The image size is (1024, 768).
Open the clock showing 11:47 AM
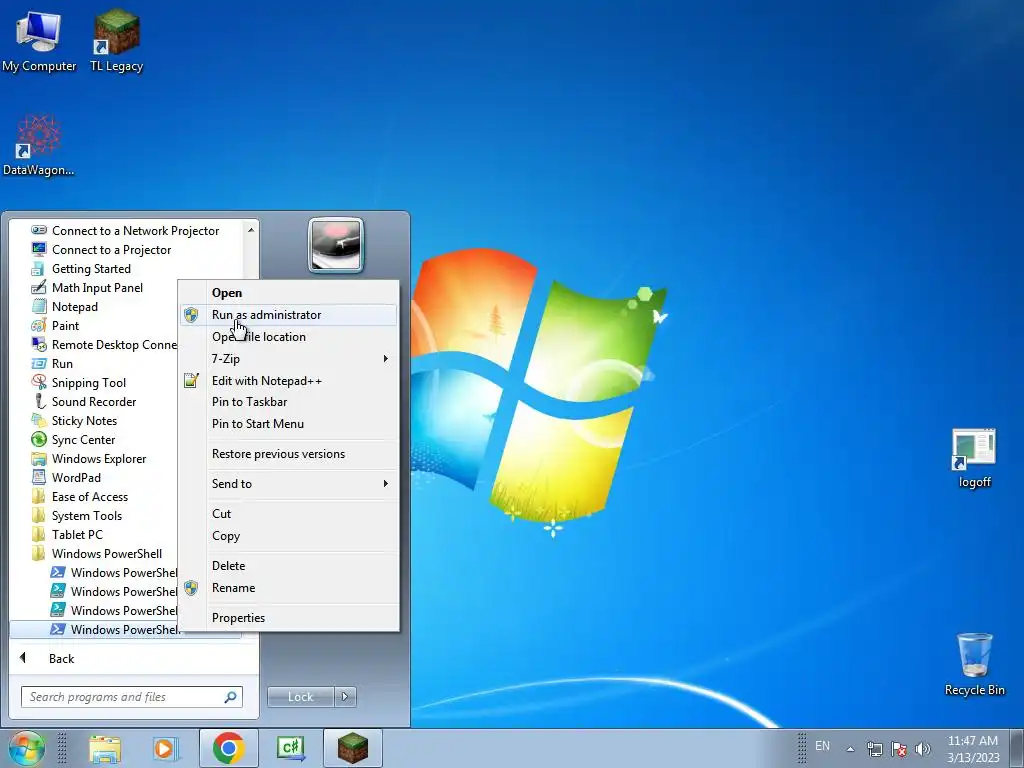973,749
